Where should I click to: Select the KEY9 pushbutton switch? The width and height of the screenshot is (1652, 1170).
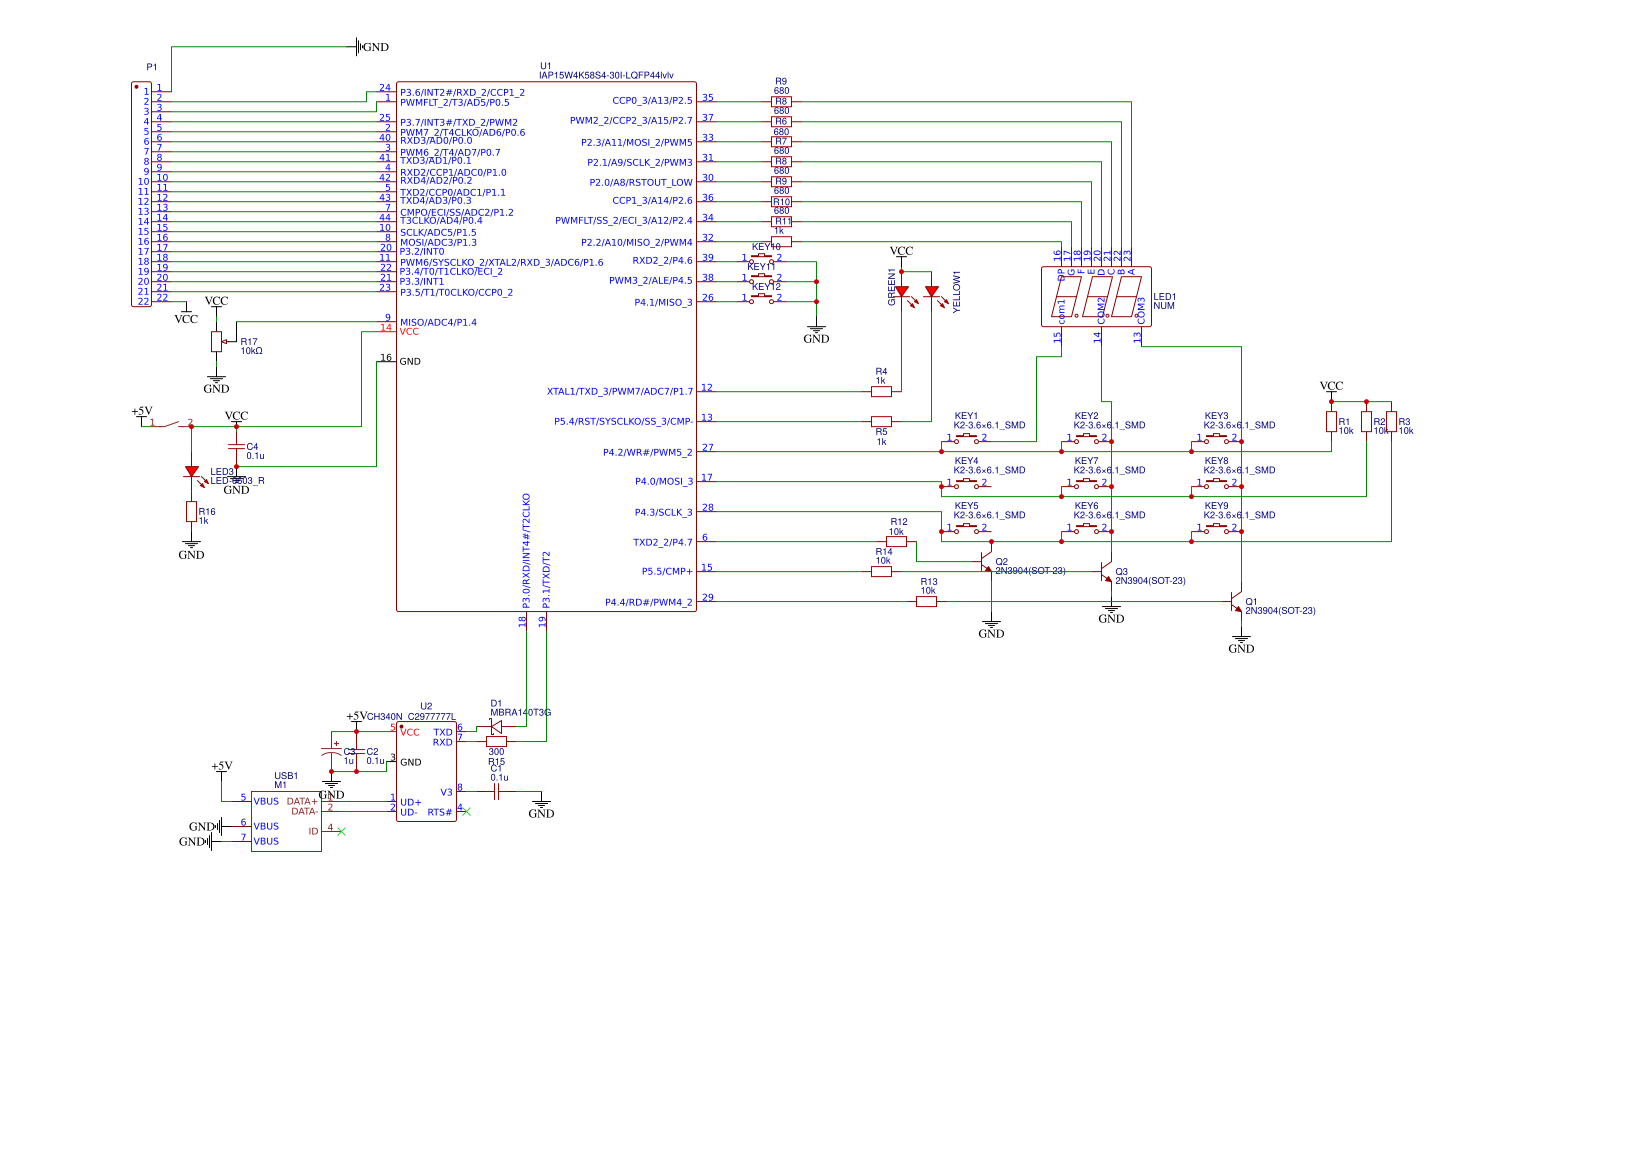pos(1216,528)
